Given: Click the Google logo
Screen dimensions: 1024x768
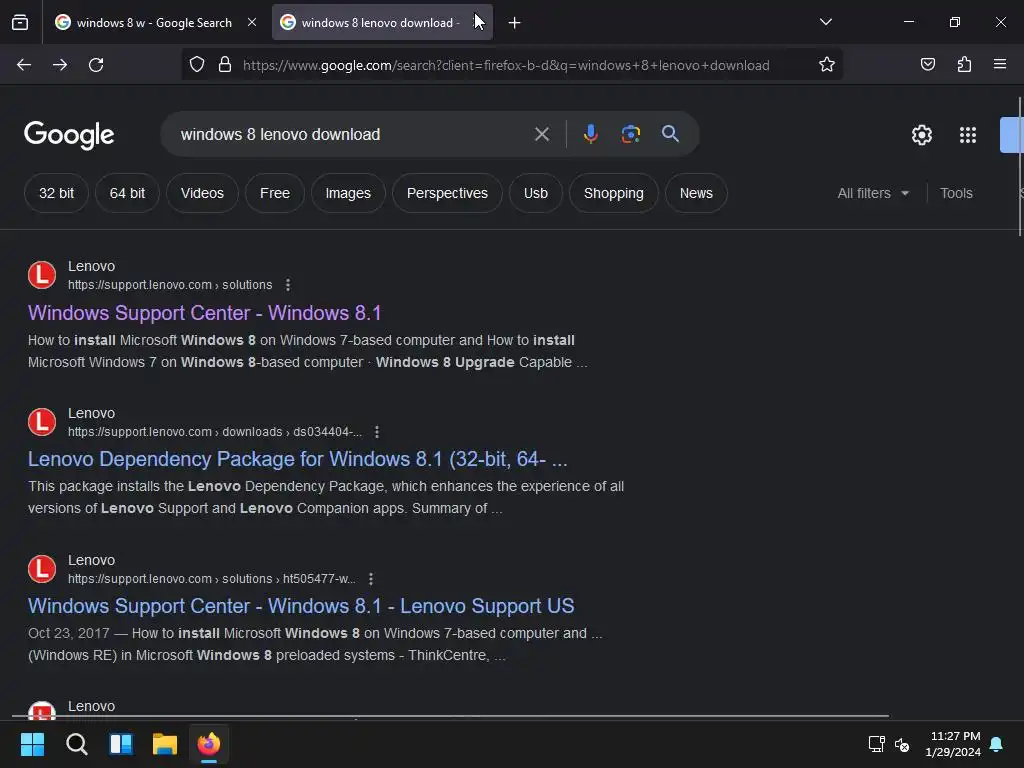Looking at the screenshot, I should tap(69, 135).
